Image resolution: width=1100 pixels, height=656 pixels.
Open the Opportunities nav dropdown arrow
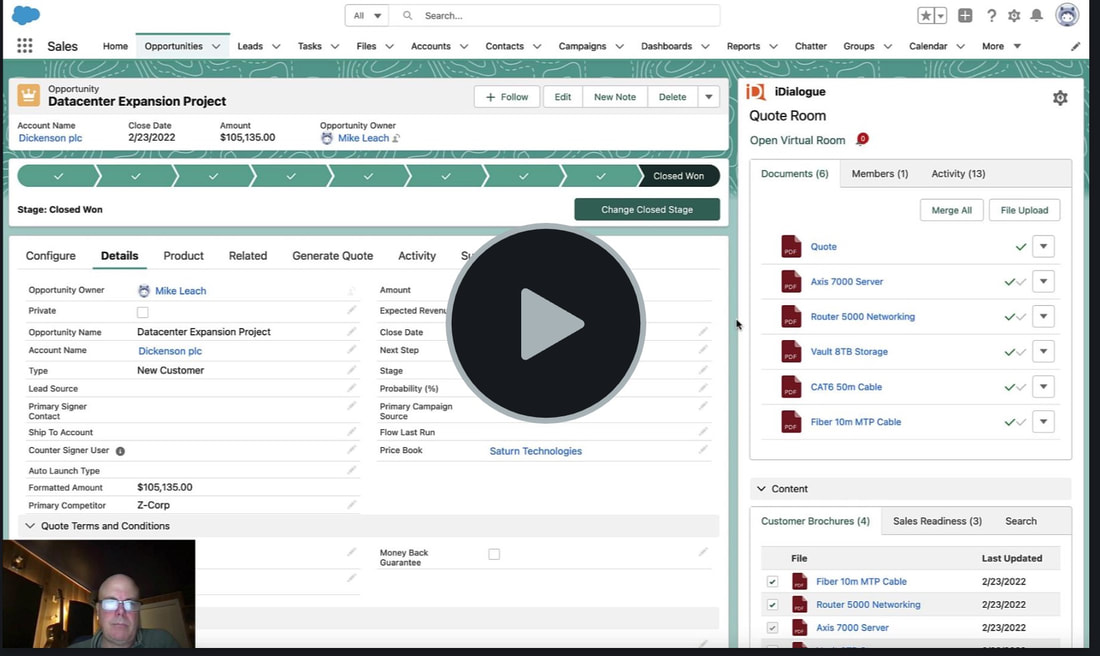click(x=216, y=46)
